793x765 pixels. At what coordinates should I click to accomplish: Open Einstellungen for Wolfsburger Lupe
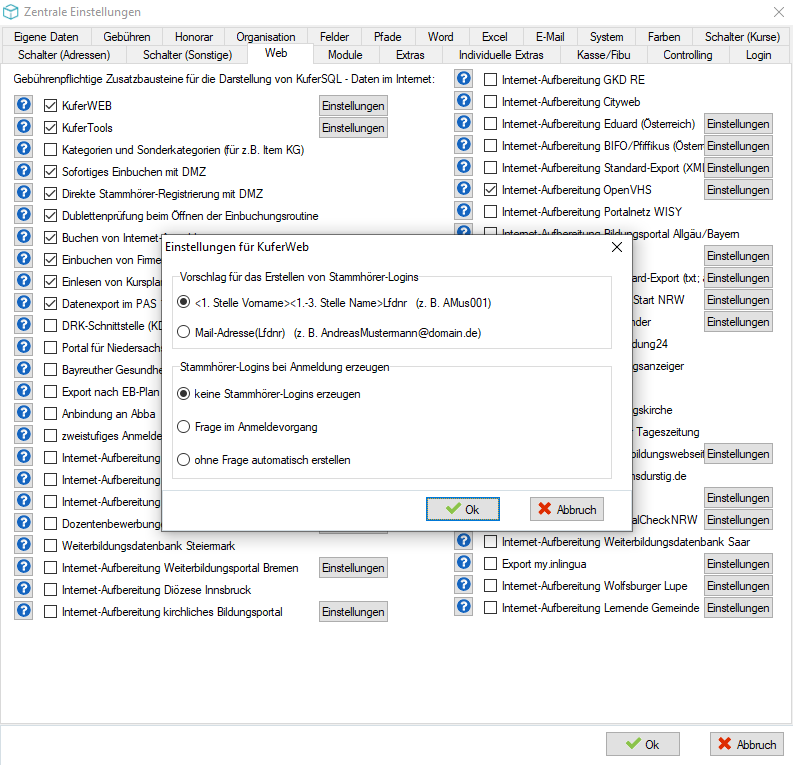point(738,586)
